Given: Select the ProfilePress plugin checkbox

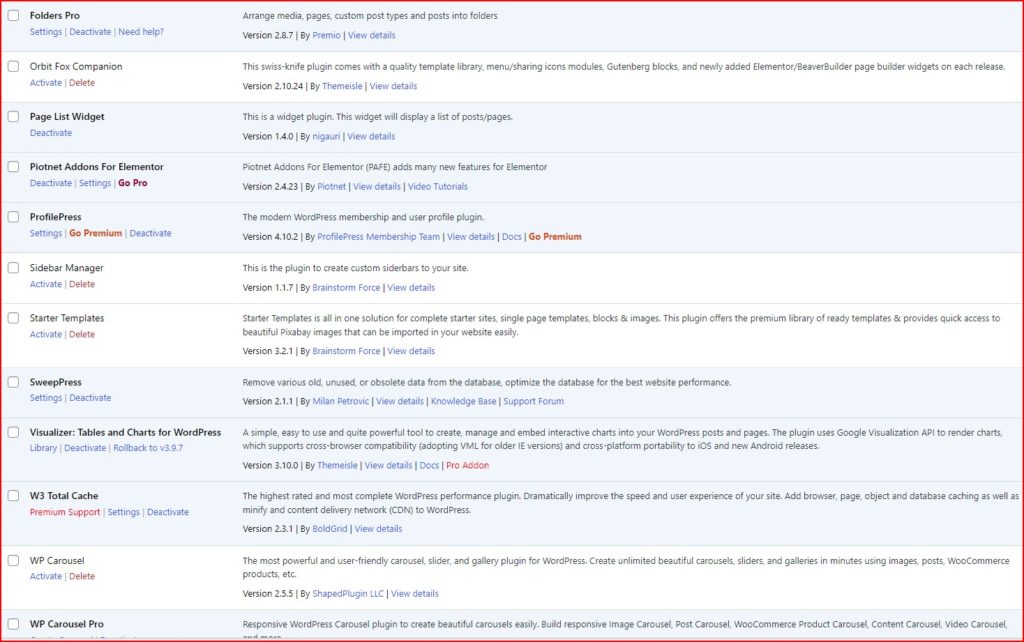Looking at the screenshot, I should tap(13, 217).
